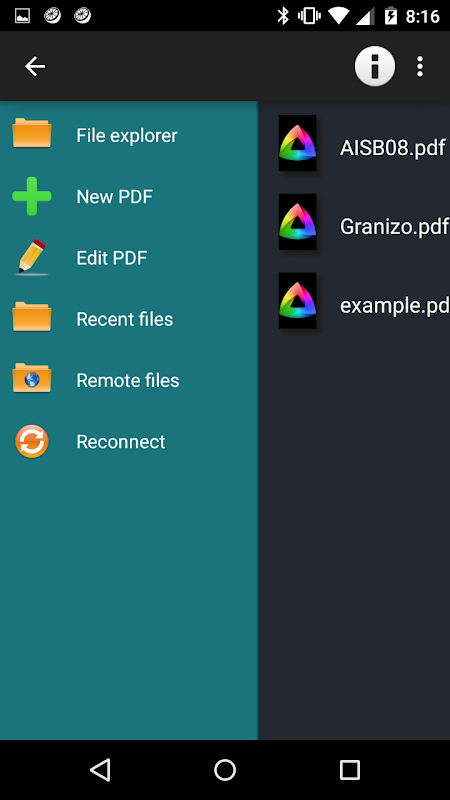Tap the Reconnect text label

[x=120, y=441]
